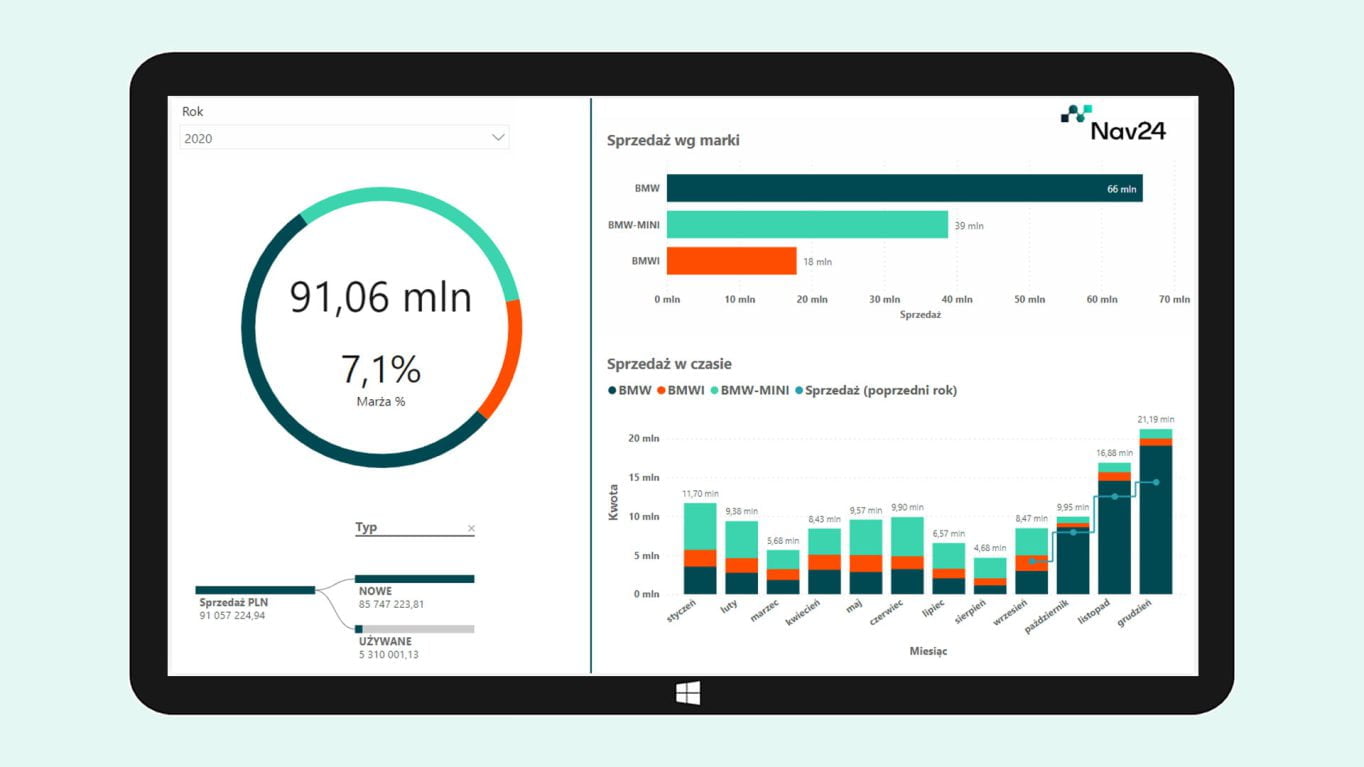Image resolution: width=1364 pixels, height=767 pixels.
Task: Click the Typ level header
Action: [366, 527]
